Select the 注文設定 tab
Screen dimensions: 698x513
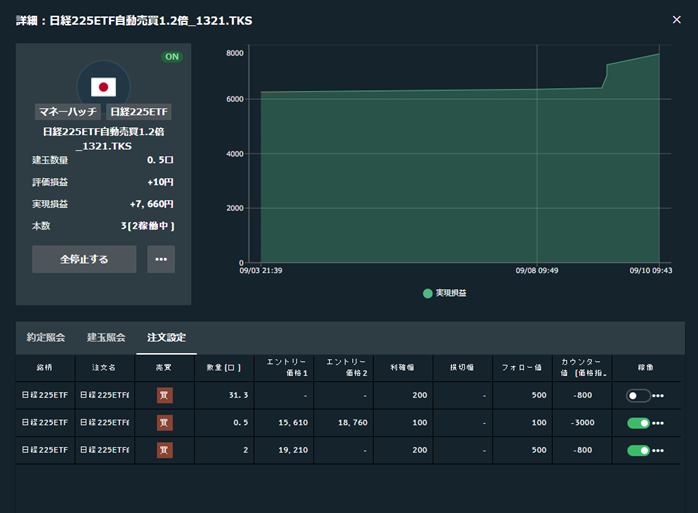coord(166,338)
